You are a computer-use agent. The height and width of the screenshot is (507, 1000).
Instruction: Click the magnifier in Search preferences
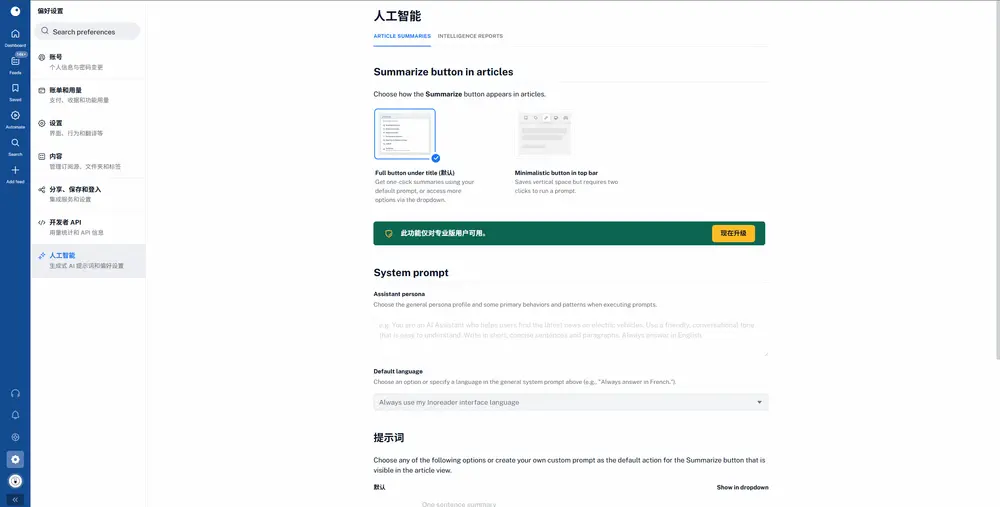[45, 31]
